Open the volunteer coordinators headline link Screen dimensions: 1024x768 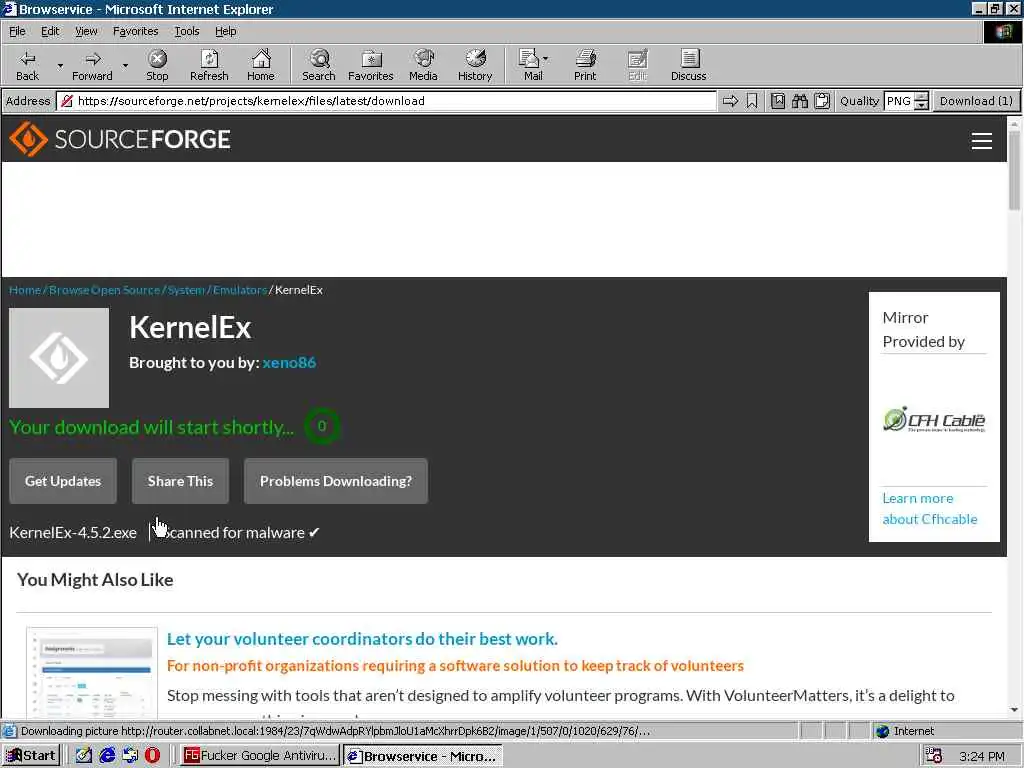coord(362,639)
